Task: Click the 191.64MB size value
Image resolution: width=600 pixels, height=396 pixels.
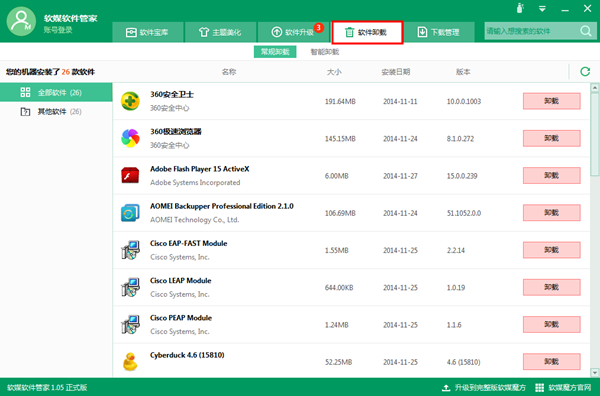Action: coord(340,101)
